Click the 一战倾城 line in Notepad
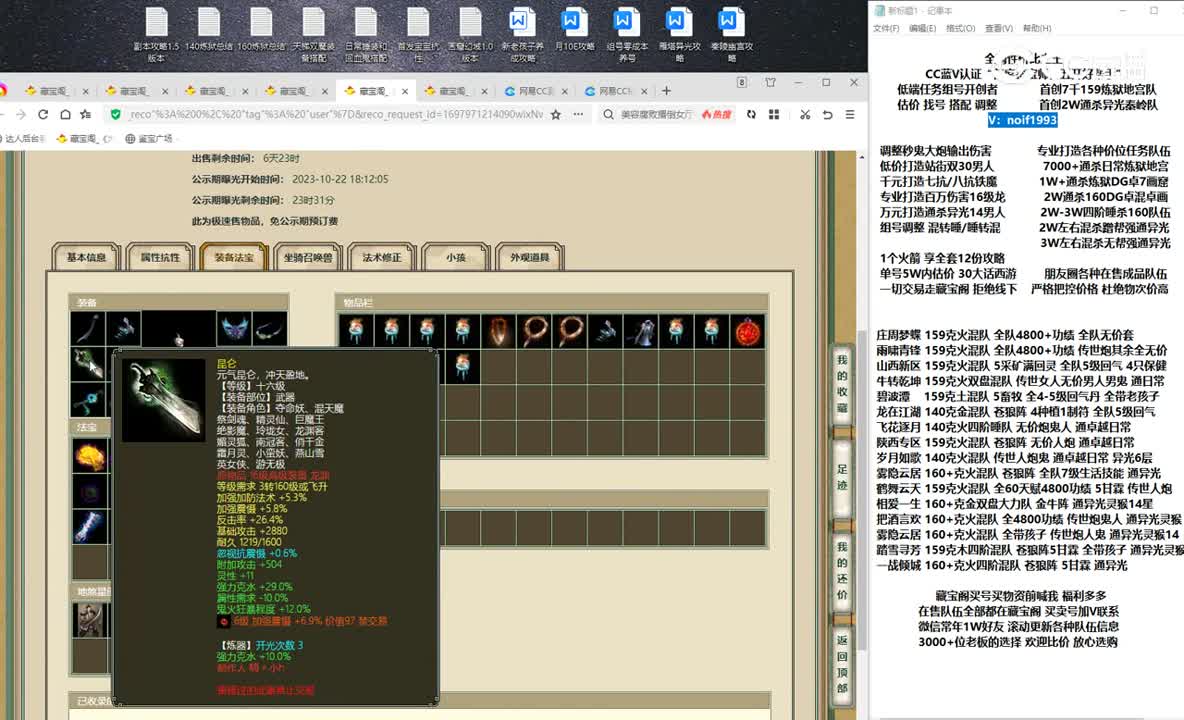This screenshot has width=1184, height=720. pyautogui.click(x=1001, y=565)
